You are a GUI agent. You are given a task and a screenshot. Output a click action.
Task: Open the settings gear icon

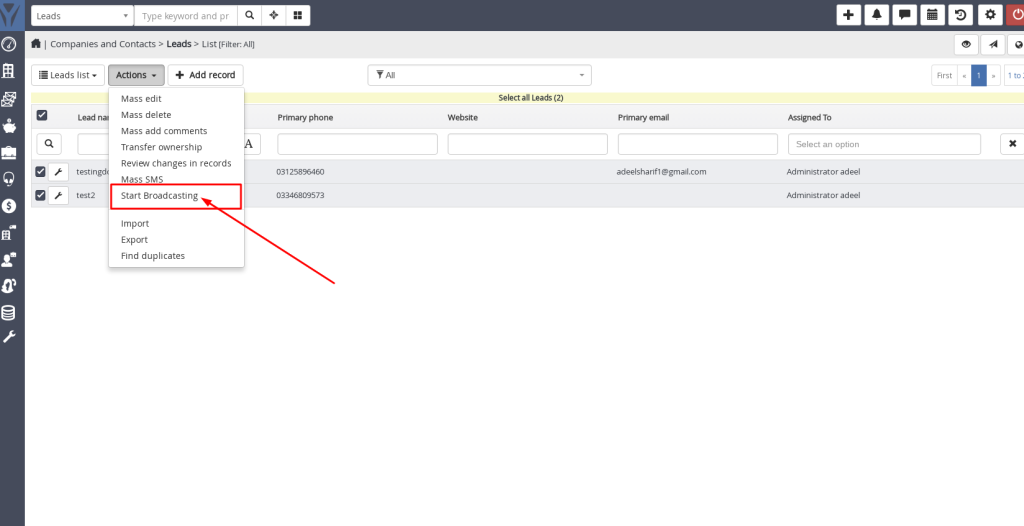990,15
